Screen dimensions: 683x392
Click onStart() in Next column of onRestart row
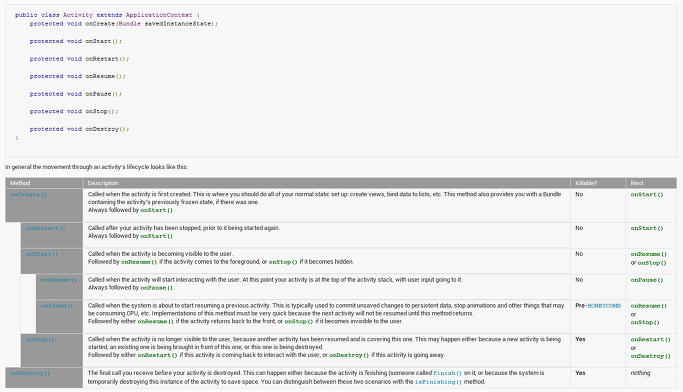[647, 228]
